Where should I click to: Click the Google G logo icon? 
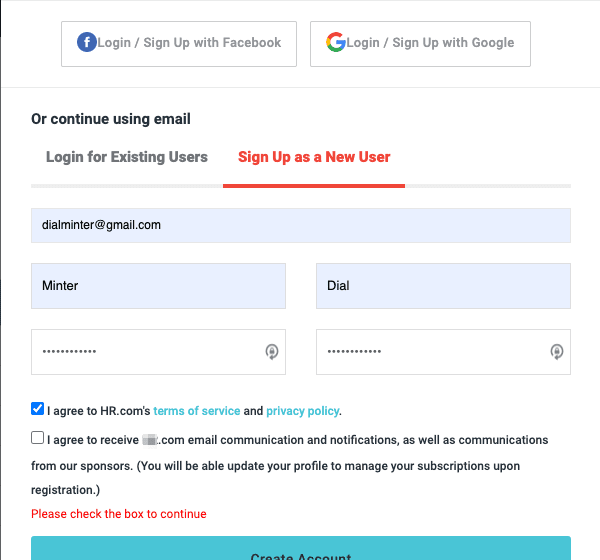[x=336, y=43]
